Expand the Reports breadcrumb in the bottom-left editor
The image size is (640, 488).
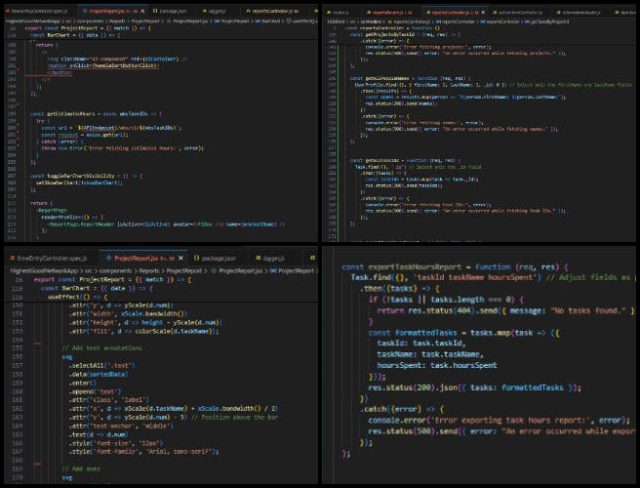click(147, 270)
